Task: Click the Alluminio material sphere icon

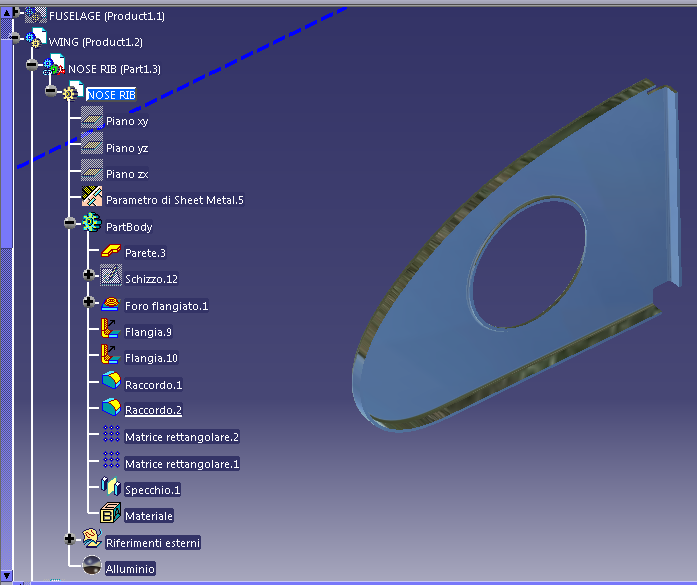Action: point(92,565)
